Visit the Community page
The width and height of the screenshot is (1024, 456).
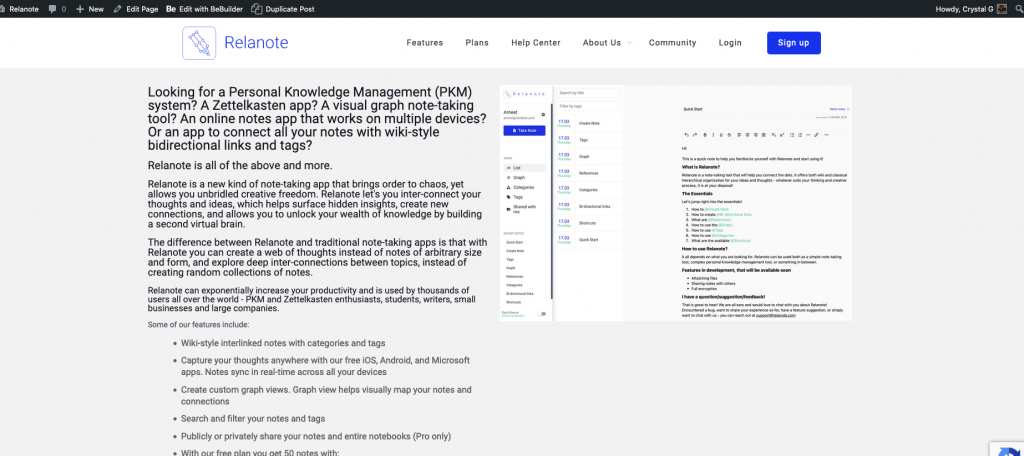click(x=672, y=42)
